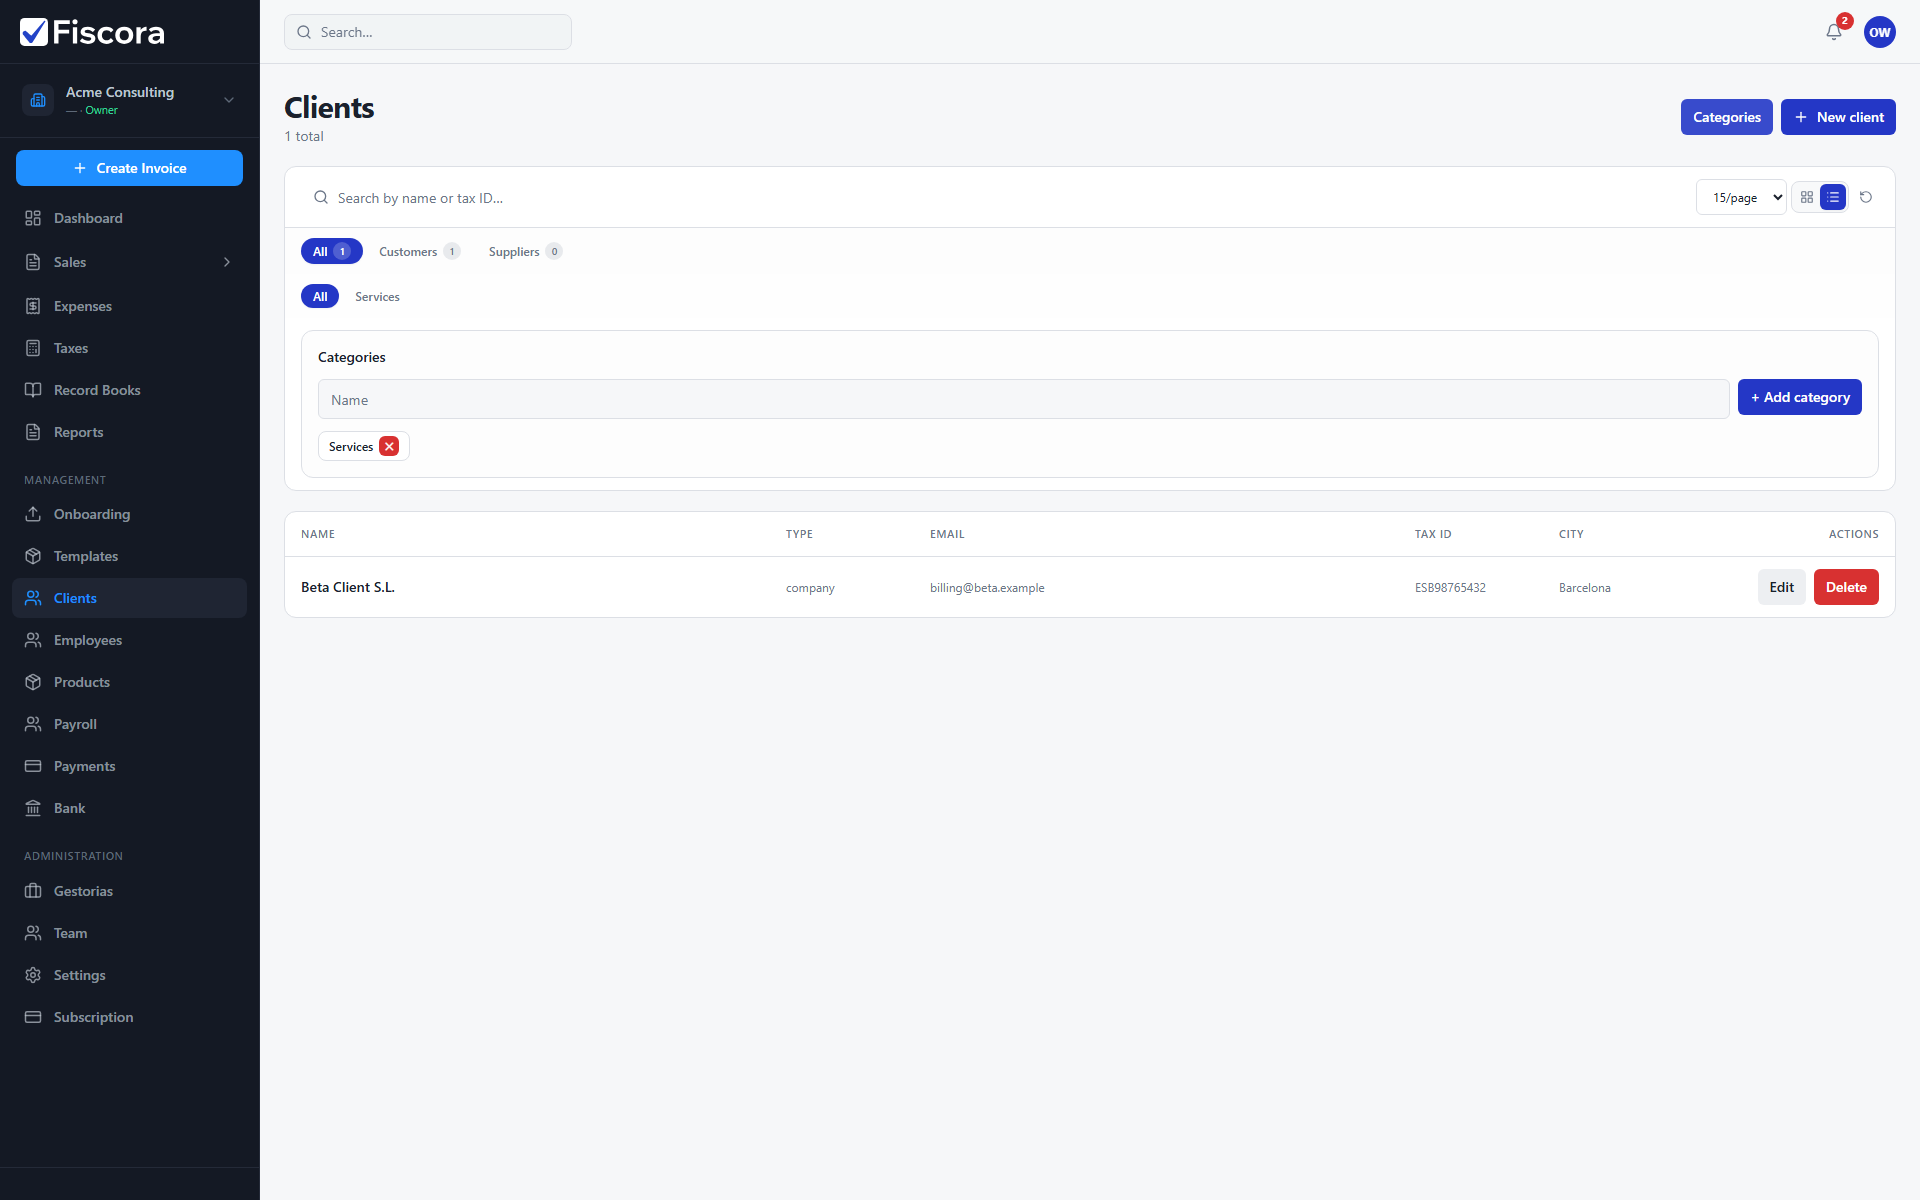Open the OW user avatar menu
Image resolution: width=1920 pixels, height=1200 pixels.
1880,32
